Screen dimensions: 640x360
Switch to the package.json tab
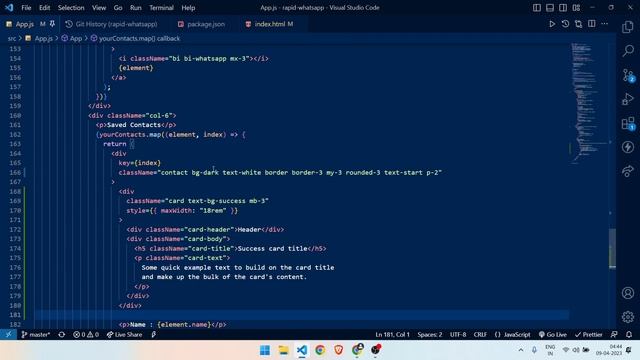pyautogui.click(x=206, y=24)
